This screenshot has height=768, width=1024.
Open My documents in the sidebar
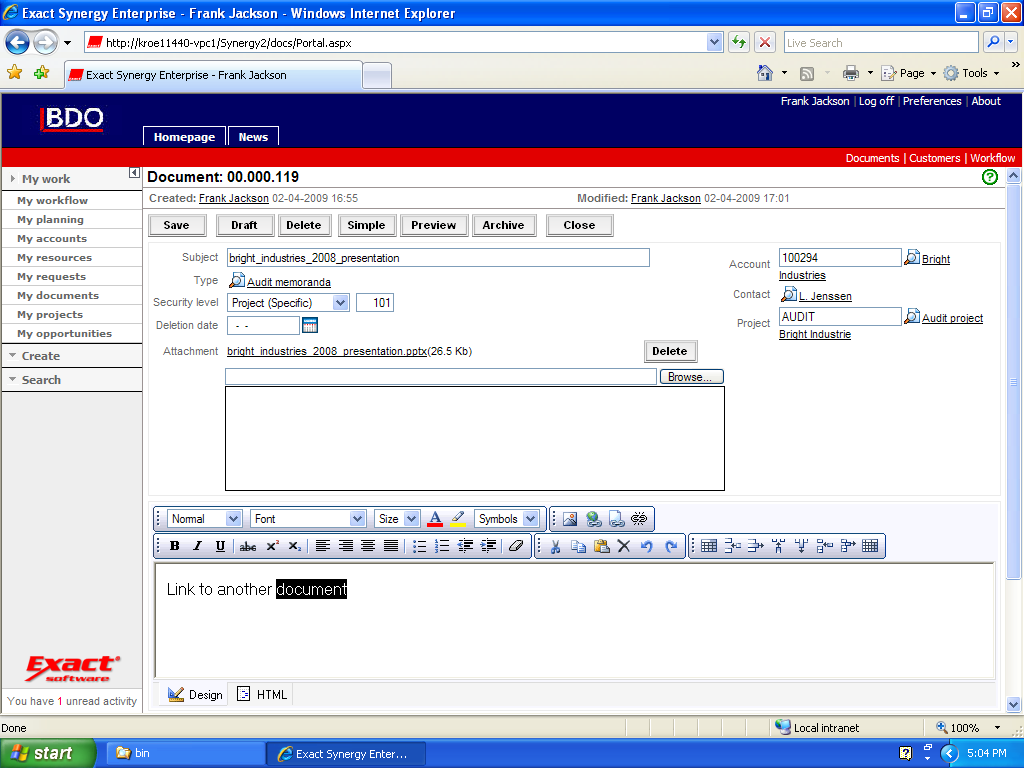tap(58, 295)
